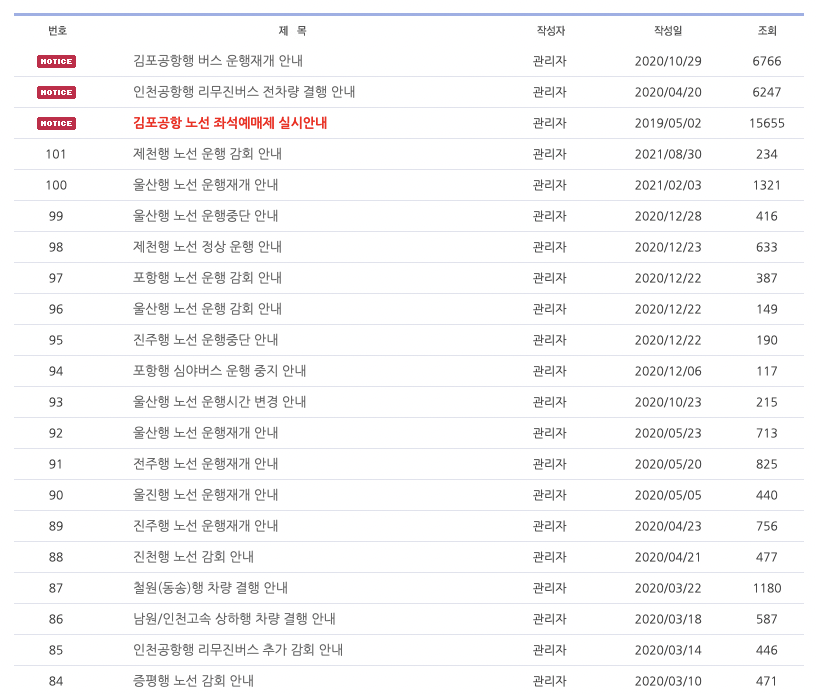Click the 작성일 column header
Image resolution: width=816 pixels, height=694 pixels.
pyautogui.click(x=668, y=31)
